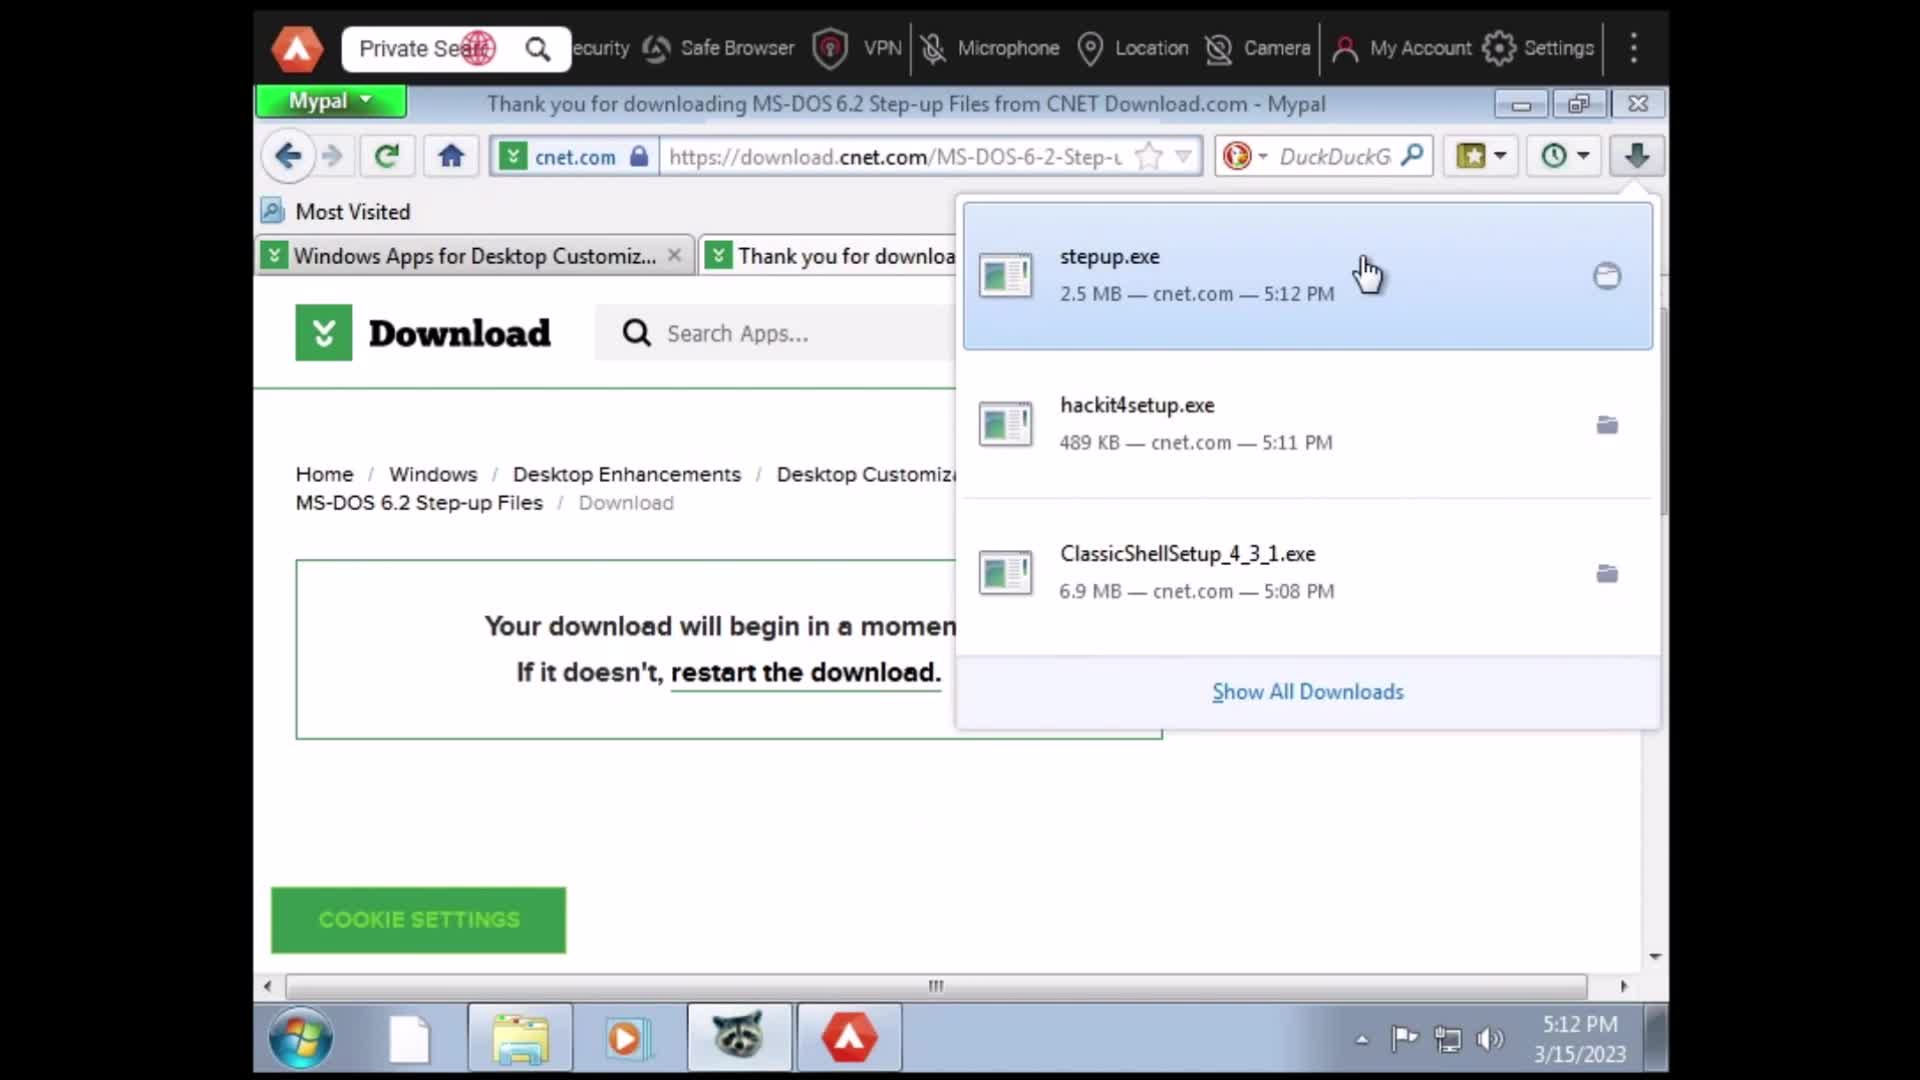Toggle Camera blocking in the Avast bar
The width and height of the screenshot is (1920, 1080).
coord(1257,48)
